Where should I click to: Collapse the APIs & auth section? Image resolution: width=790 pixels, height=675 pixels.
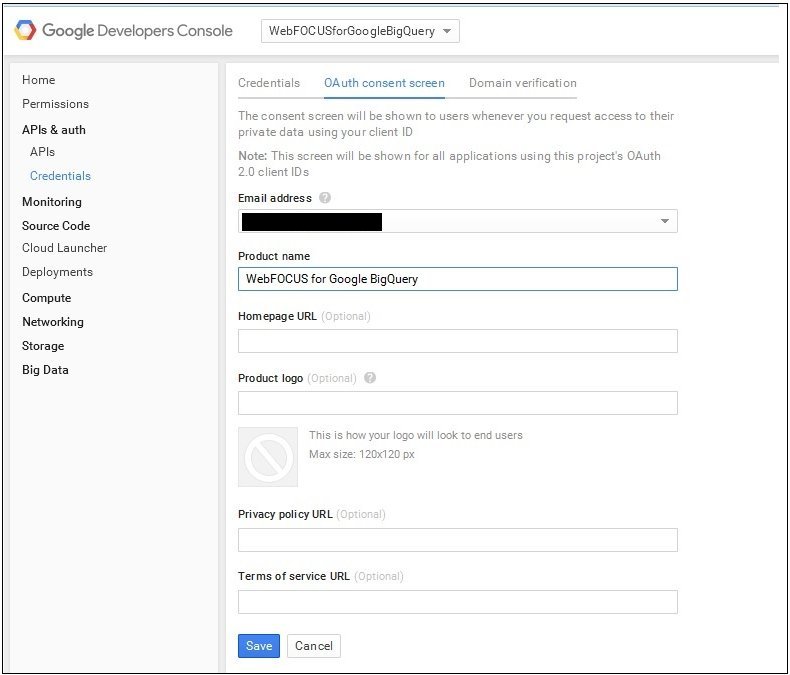tap(54, 130)
